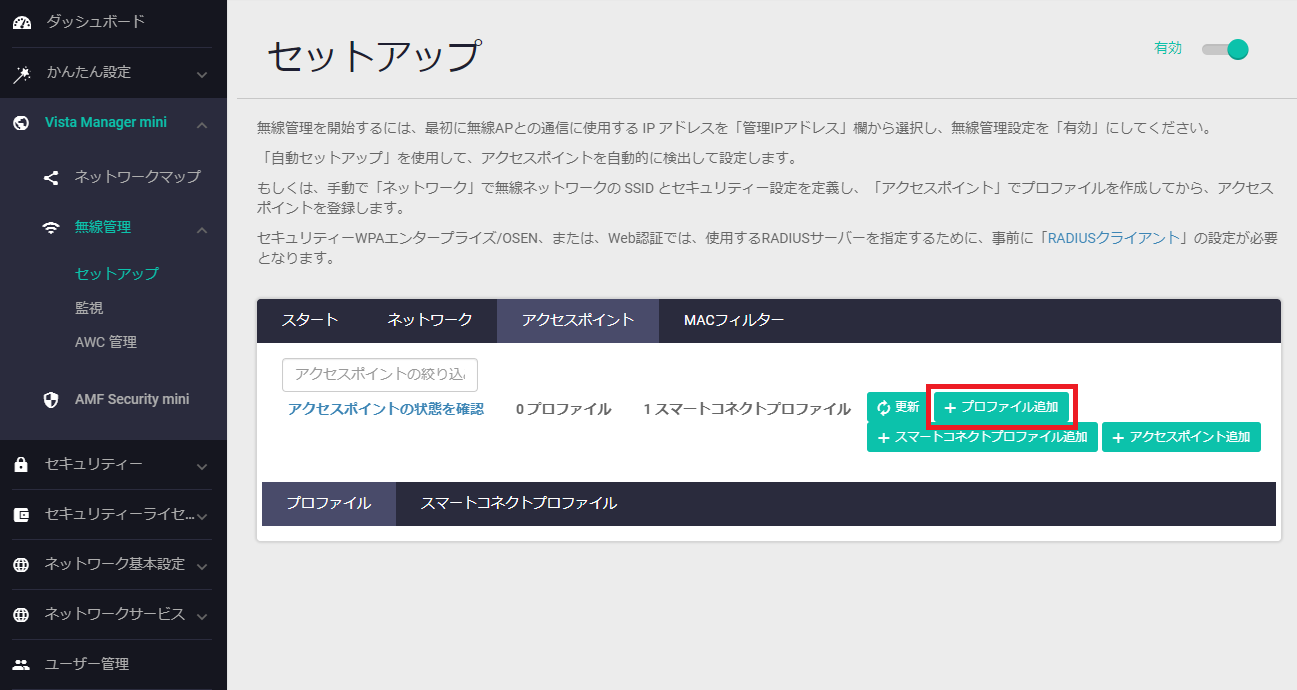Click the network map share icon
The height and width of the screenshot is (690, 1297).
click(51, 177)
